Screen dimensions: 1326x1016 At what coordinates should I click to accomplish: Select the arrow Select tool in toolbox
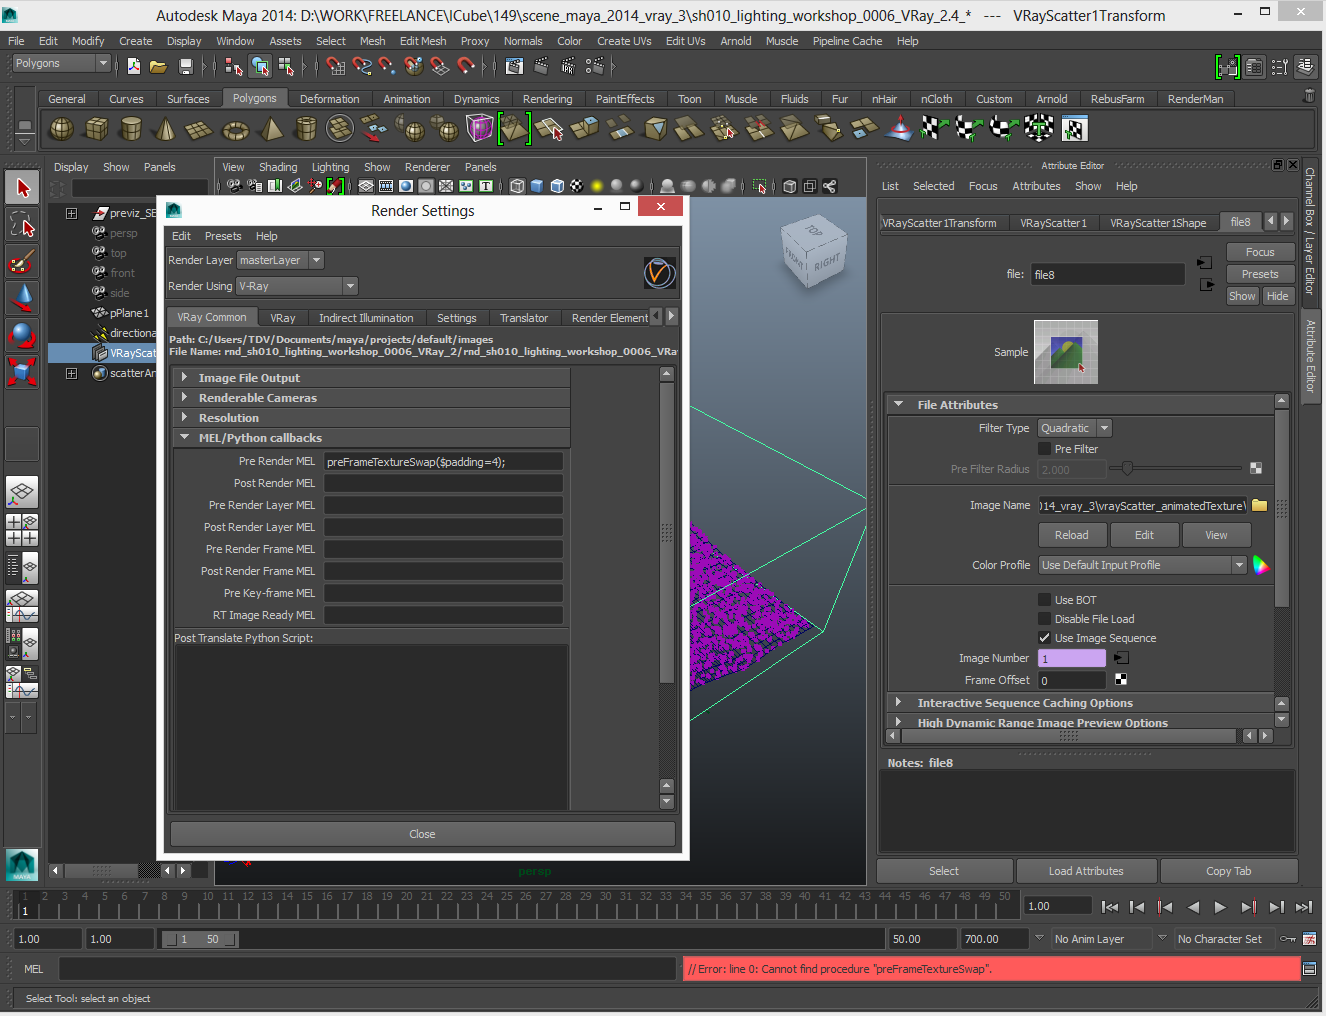click(x=22, y=187)
